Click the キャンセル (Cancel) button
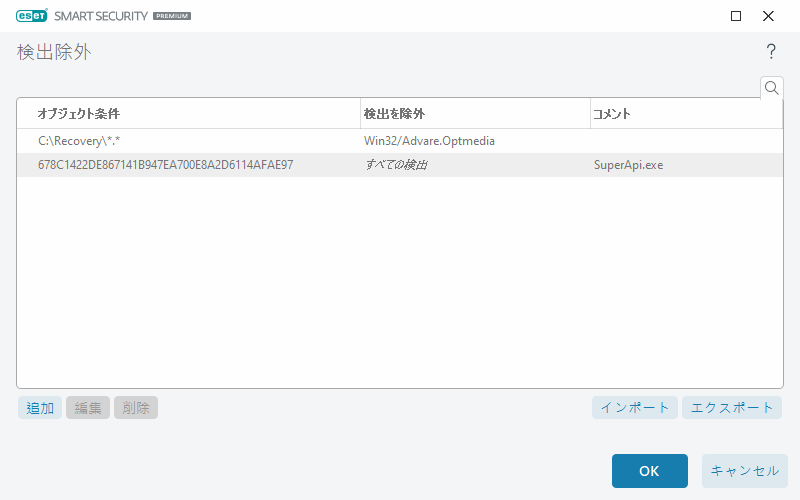Screen dimensions: 800x500 [x=745, y=471]
